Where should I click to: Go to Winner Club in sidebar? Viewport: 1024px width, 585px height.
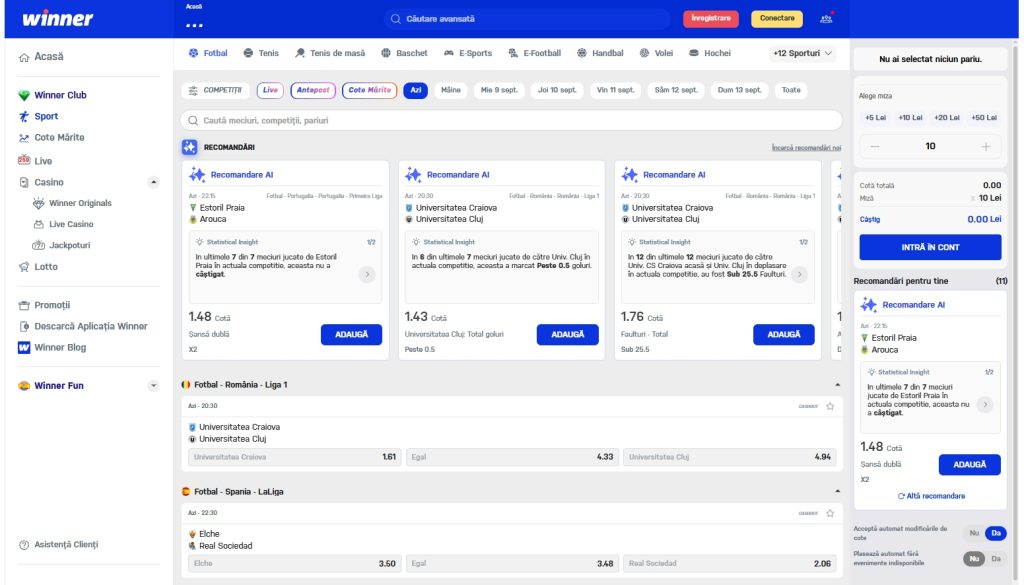tap(60, 95)
